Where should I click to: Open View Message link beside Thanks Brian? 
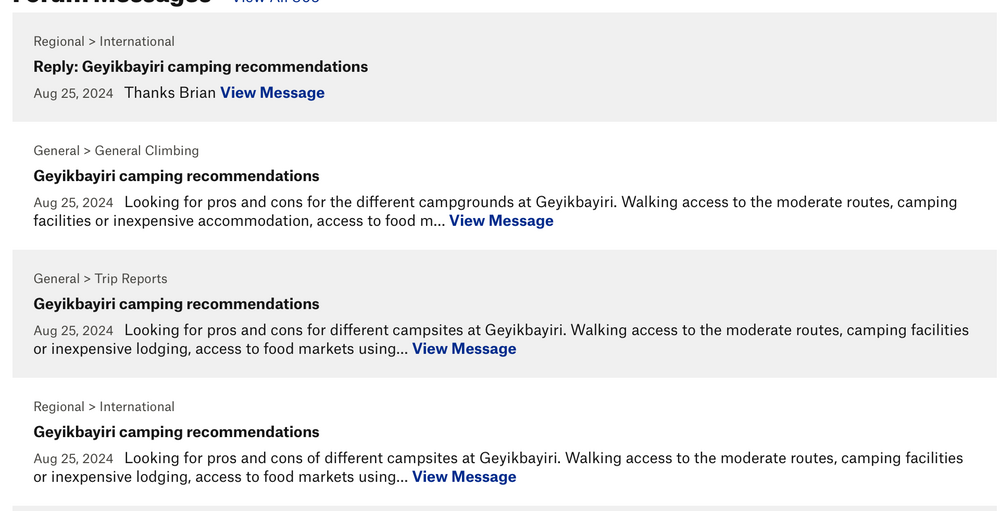coord(272,93)
